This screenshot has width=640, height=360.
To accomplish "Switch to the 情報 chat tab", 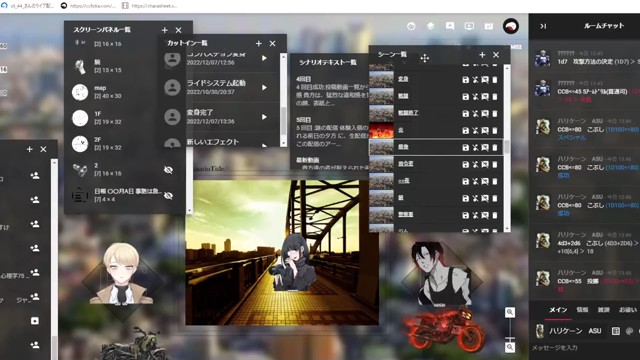I will pos(582,310).
